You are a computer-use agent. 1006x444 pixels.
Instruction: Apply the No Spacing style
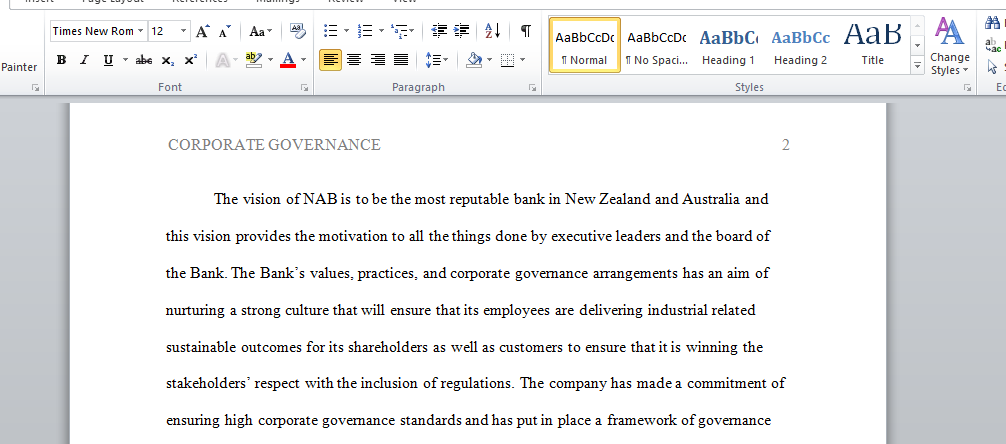tap(656, 45)
